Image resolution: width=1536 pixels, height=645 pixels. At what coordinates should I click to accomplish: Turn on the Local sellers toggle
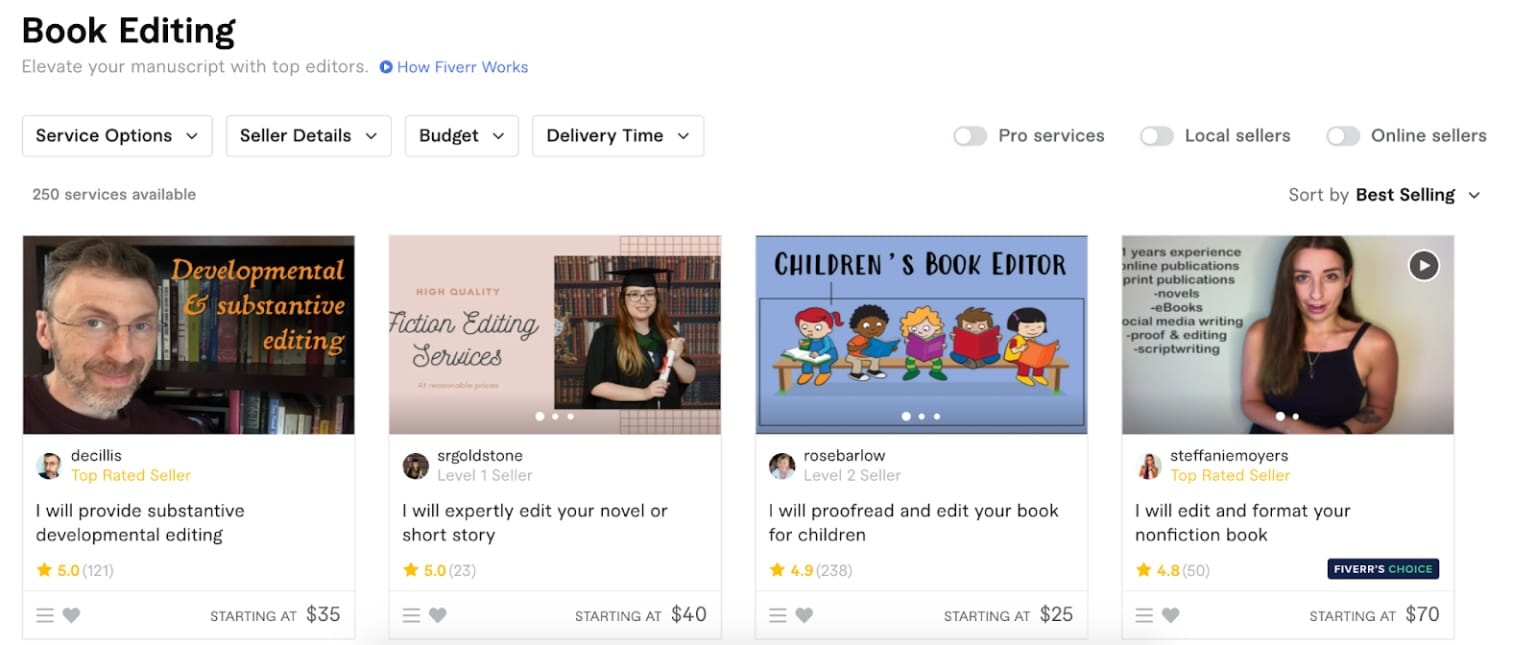click(x=1157, y=135)
